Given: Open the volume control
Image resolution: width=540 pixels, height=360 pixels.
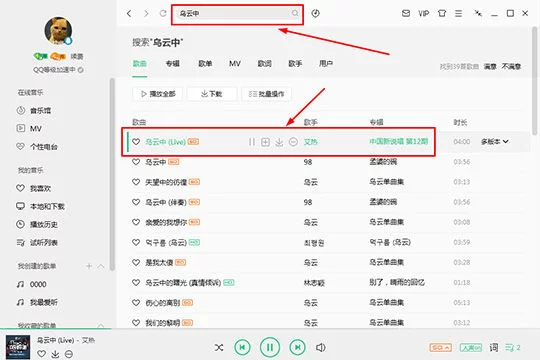Looking at the screenshot, I should pyautogui.click(x=321, y=348).
